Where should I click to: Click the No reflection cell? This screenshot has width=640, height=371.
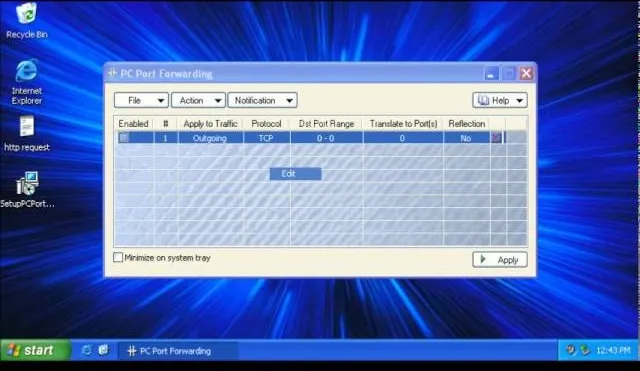(x=466, y=138)
